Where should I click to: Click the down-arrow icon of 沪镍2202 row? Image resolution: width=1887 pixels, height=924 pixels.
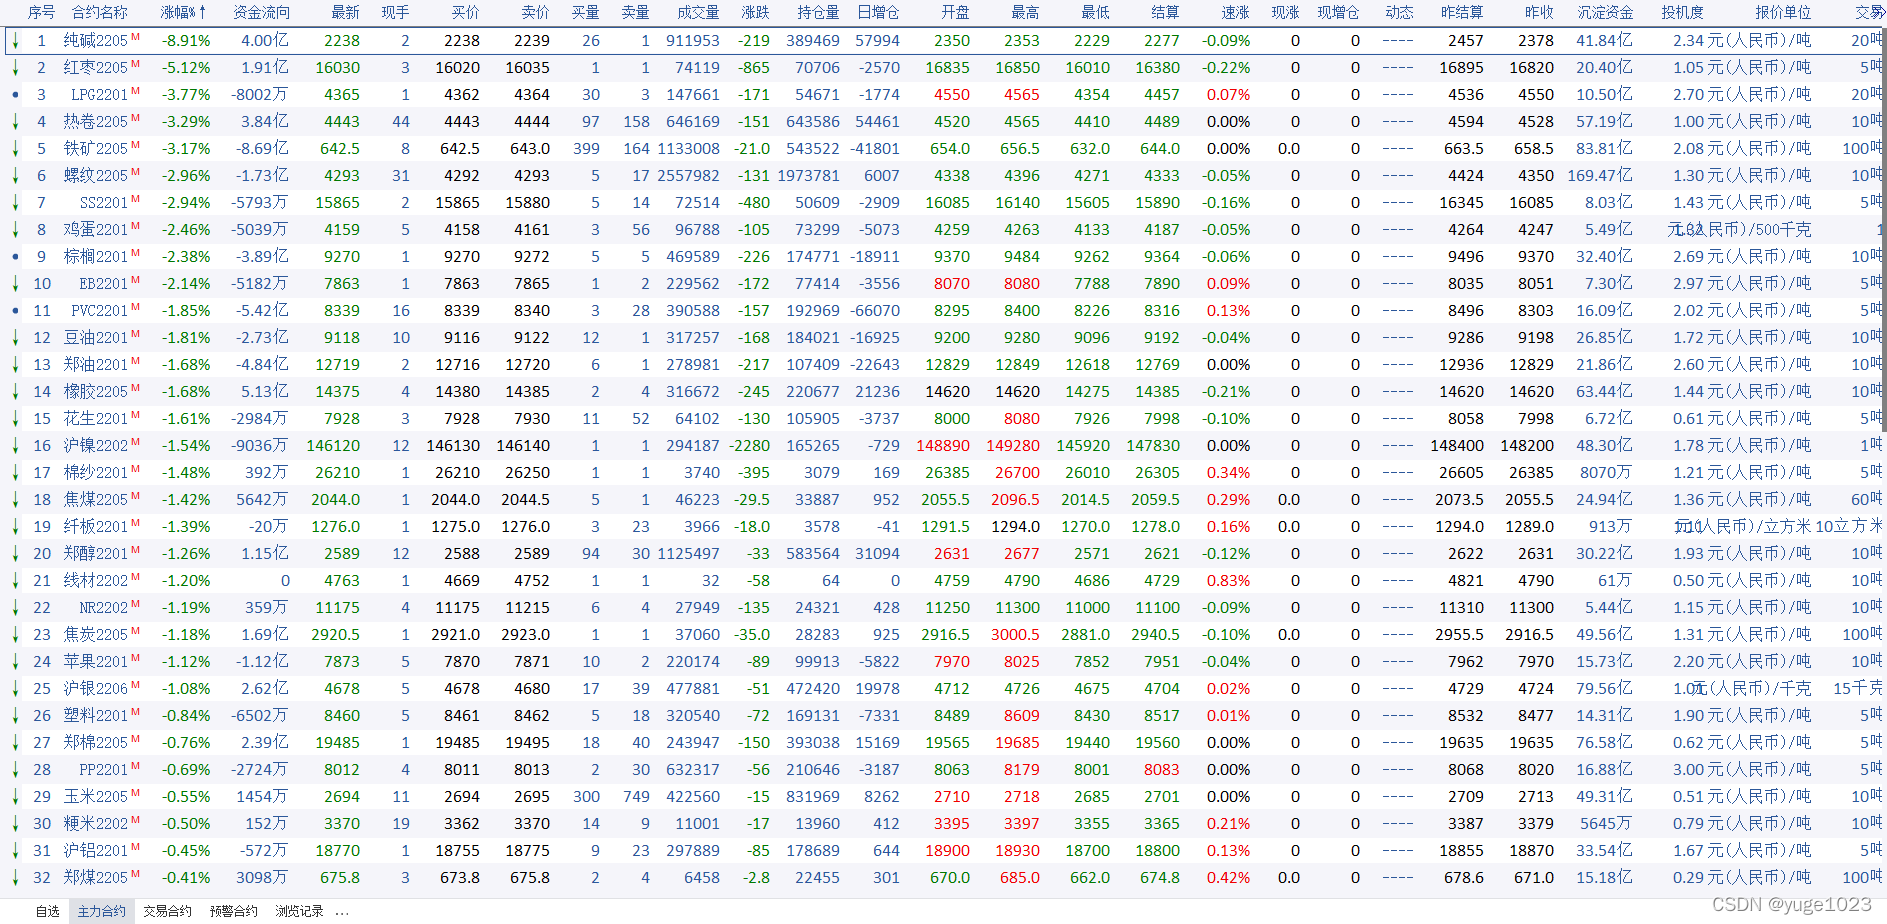(x=15, y=446)
